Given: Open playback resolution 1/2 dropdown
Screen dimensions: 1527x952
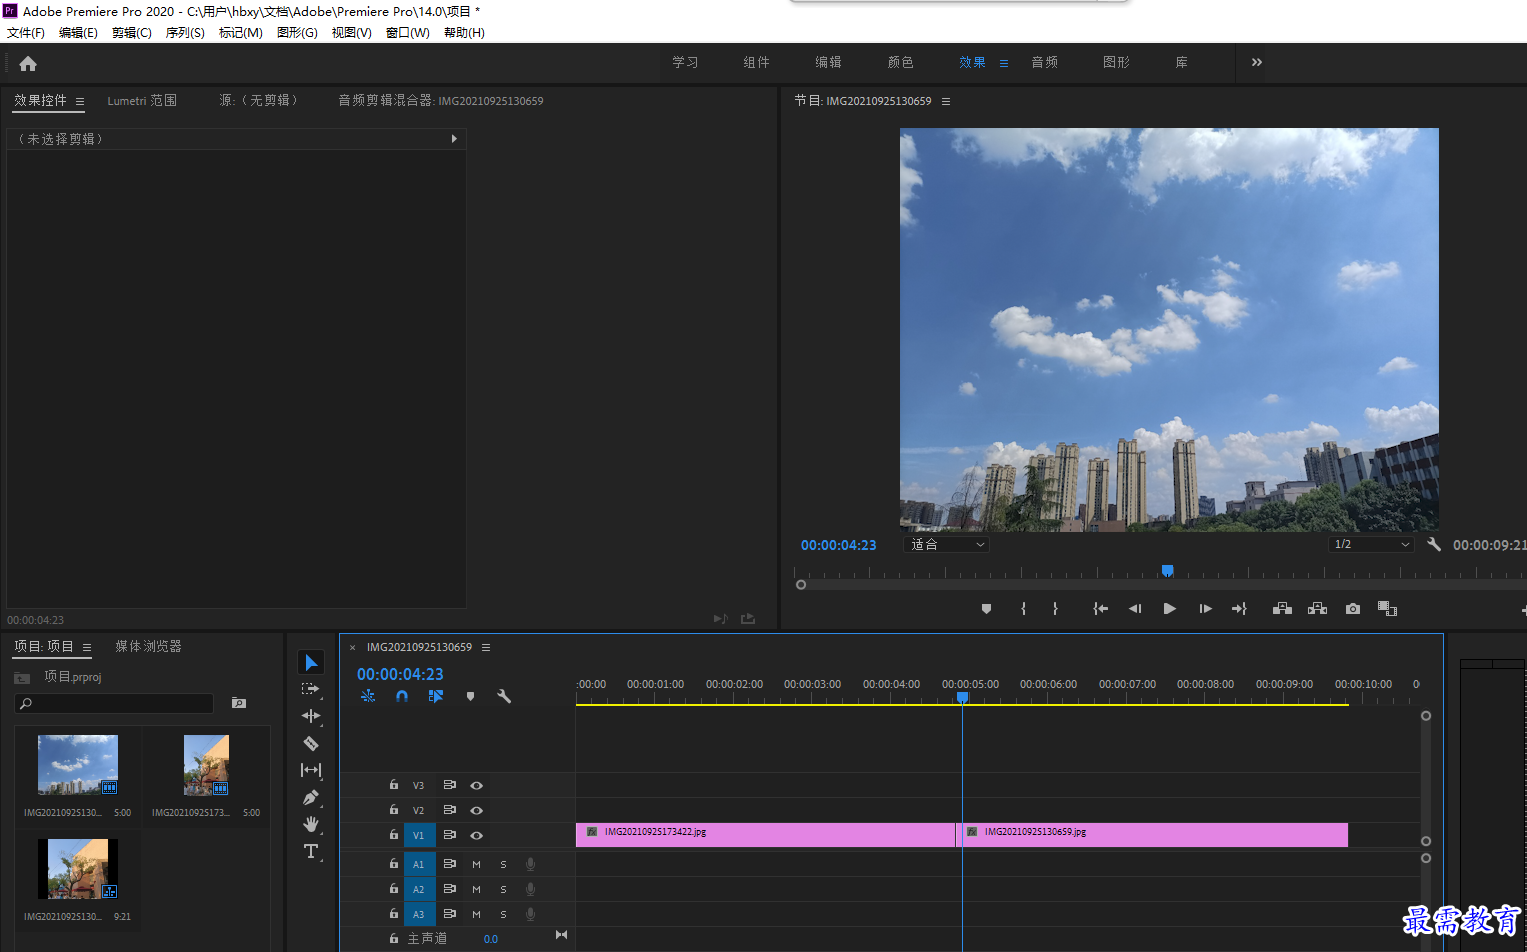Looking at the screenshot, I should [1371, 545].
